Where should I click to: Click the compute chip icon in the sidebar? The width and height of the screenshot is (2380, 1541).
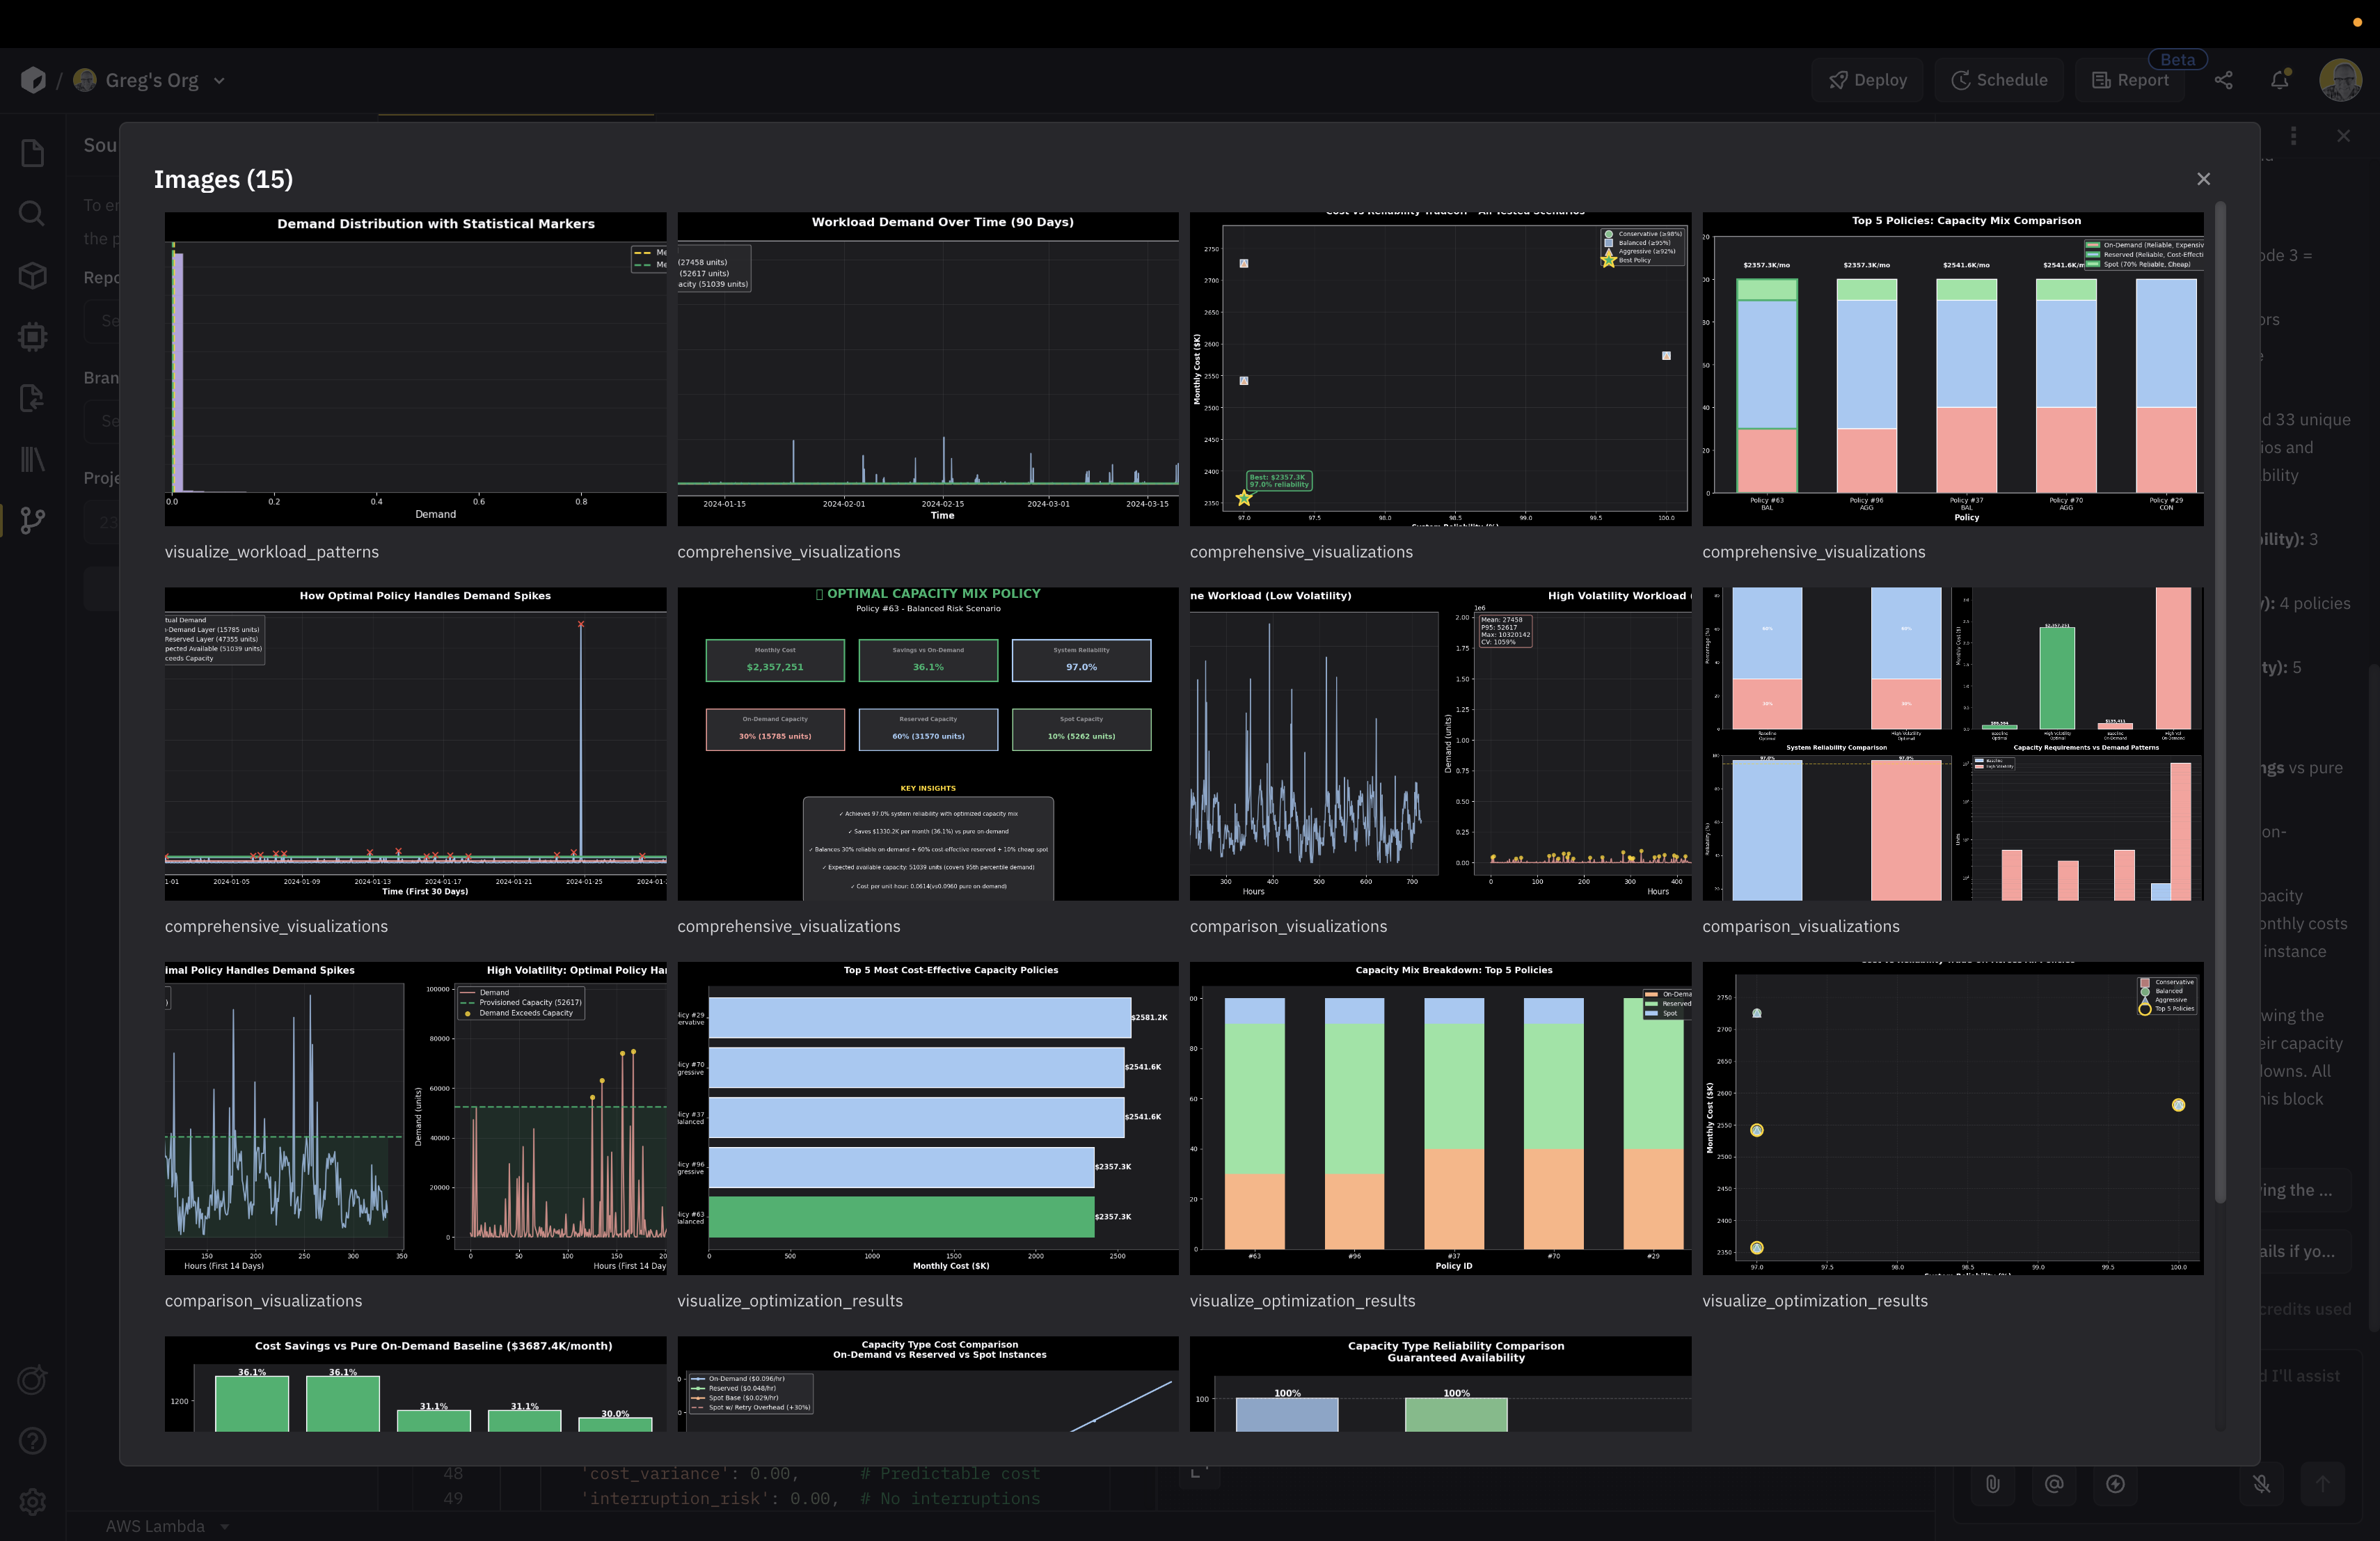click(32, 337)
